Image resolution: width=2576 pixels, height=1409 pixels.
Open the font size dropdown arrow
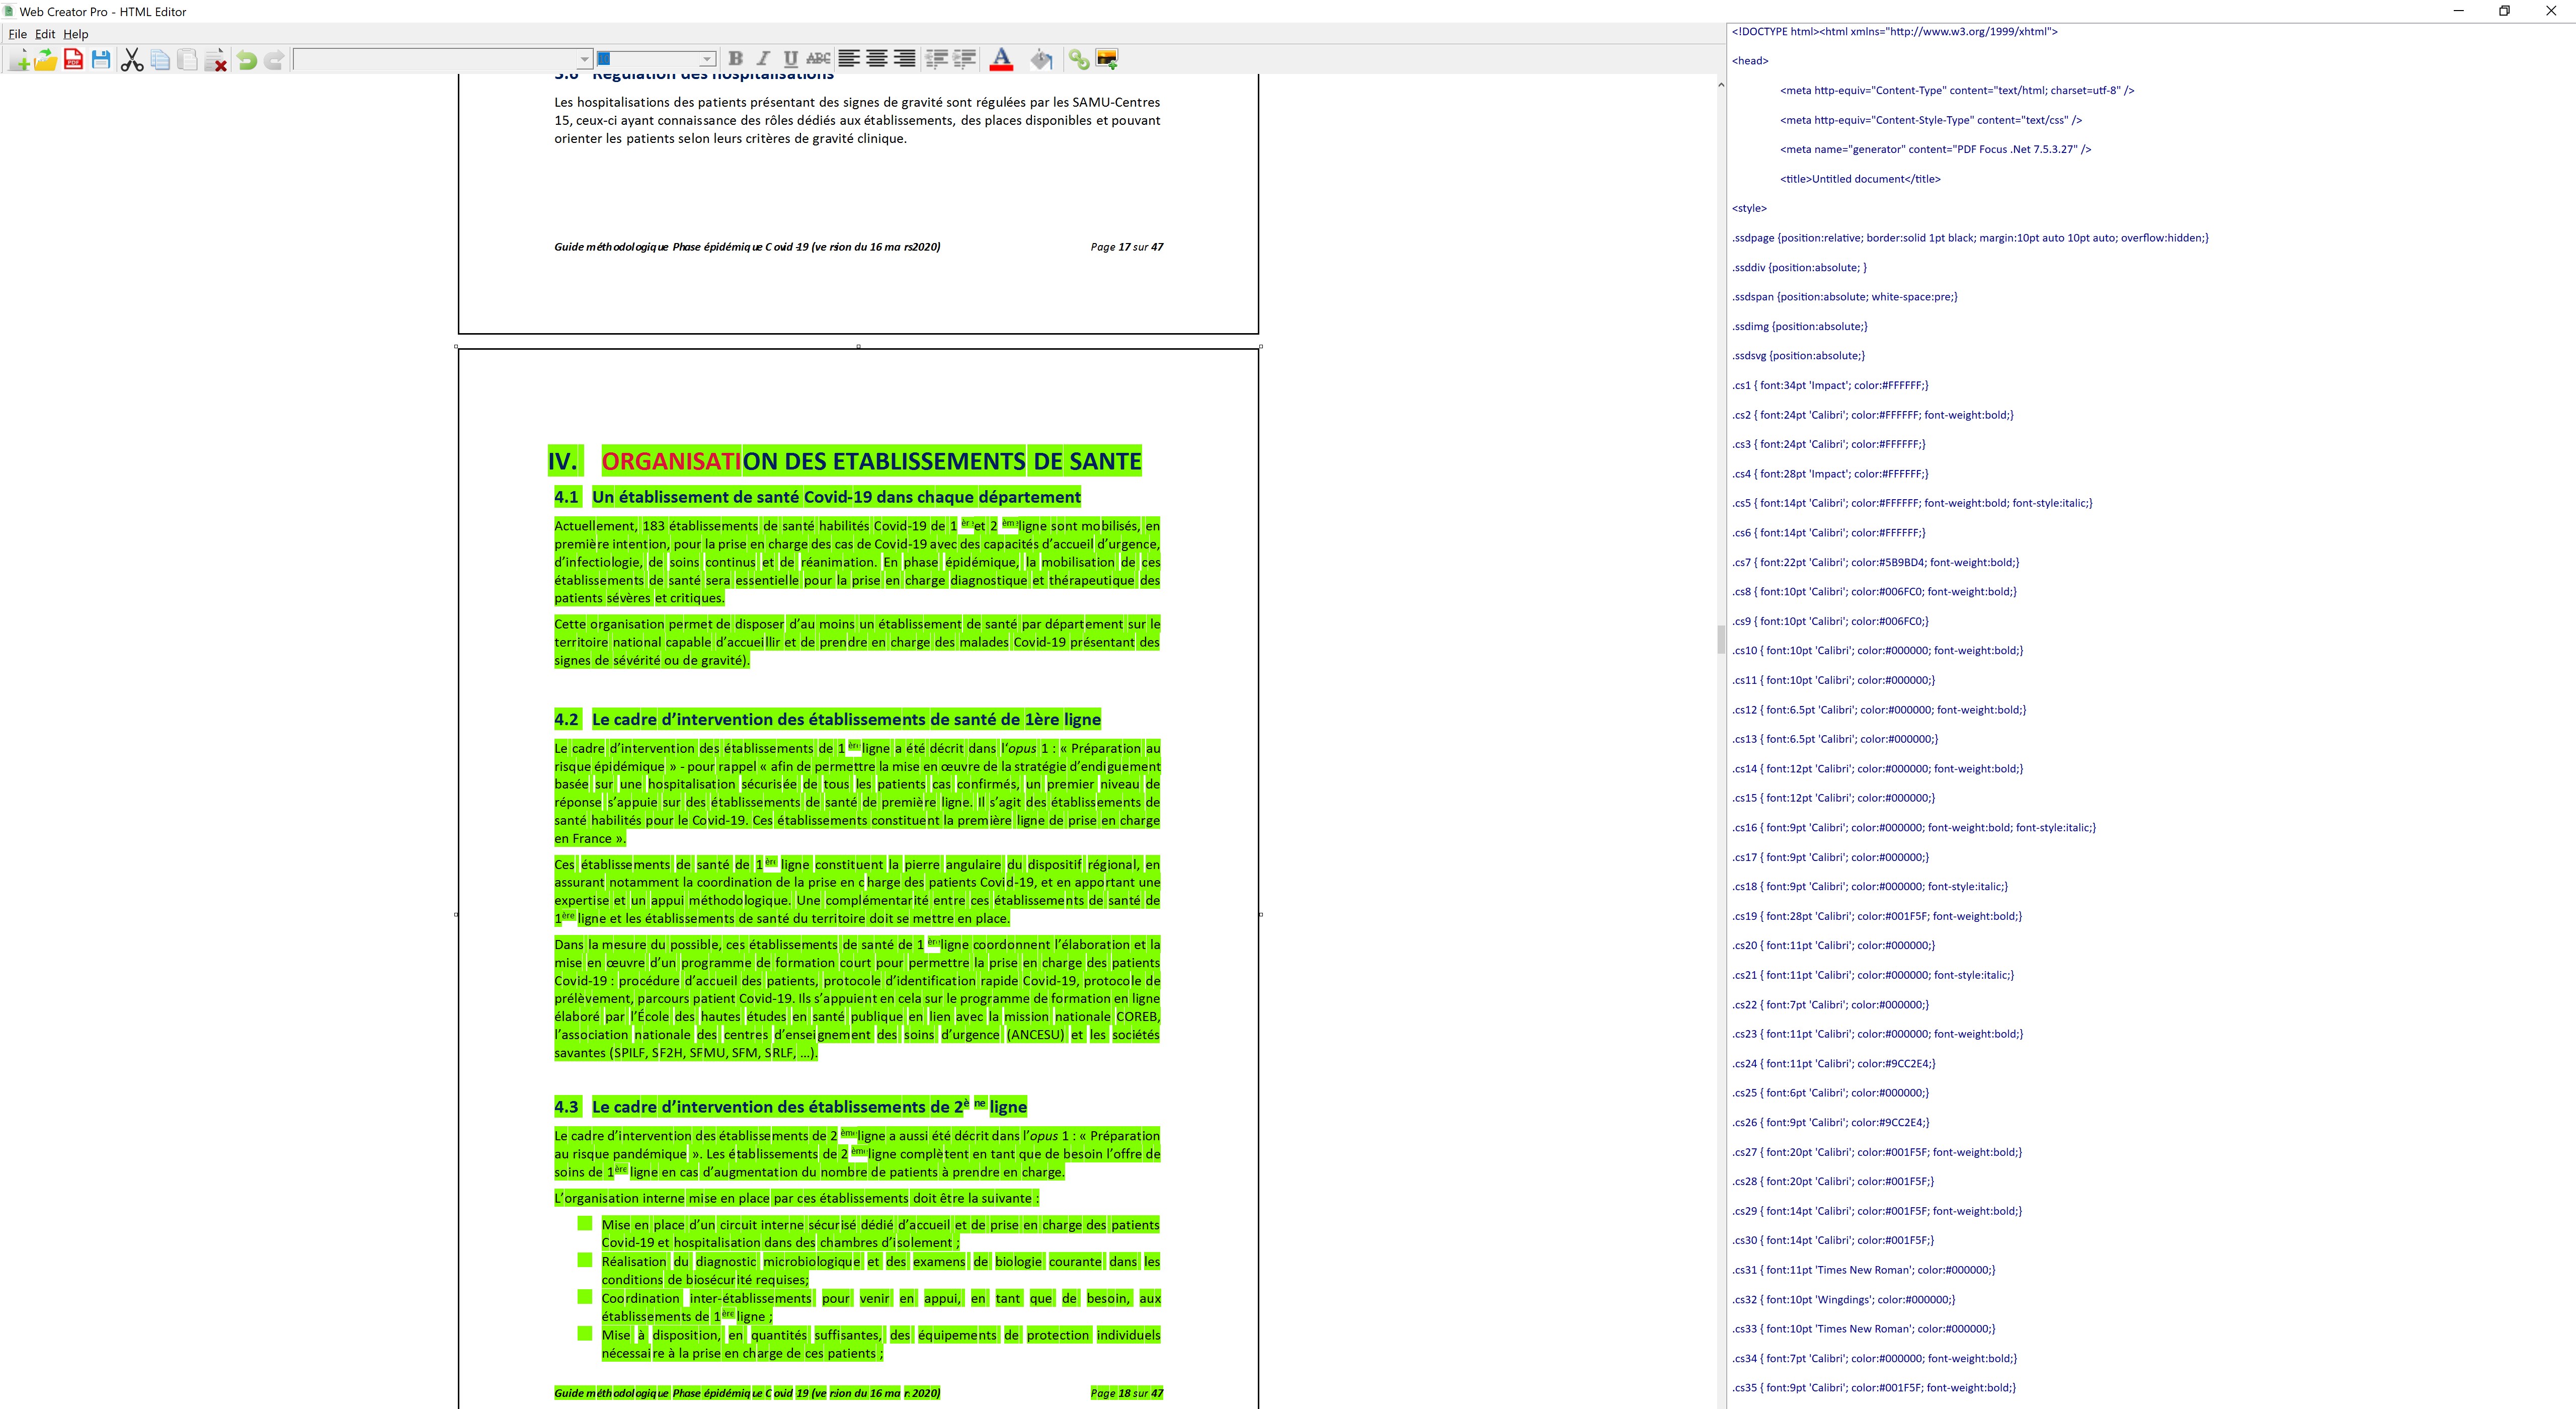(x=706, y=60)
